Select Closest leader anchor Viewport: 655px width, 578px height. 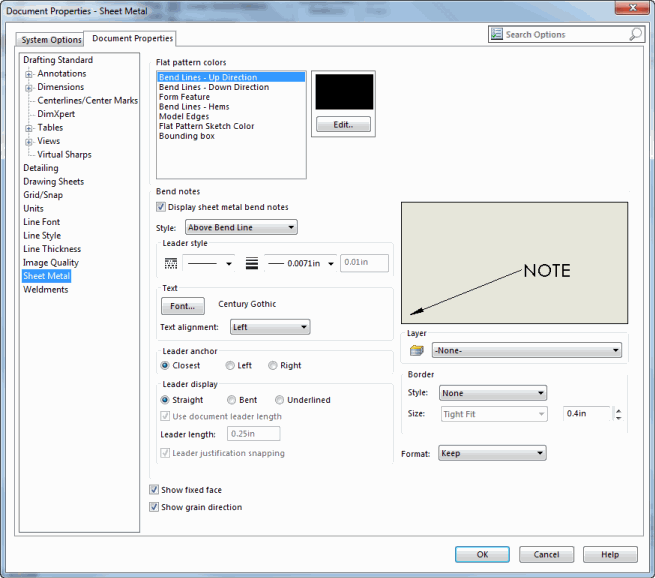tap(165, 365)
